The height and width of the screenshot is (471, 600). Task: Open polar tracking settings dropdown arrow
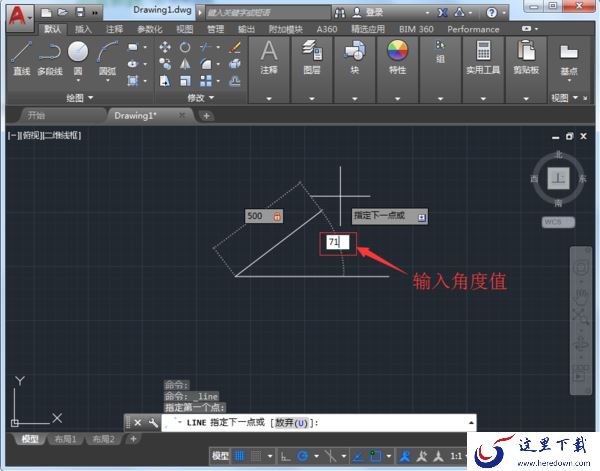(316, 456)
